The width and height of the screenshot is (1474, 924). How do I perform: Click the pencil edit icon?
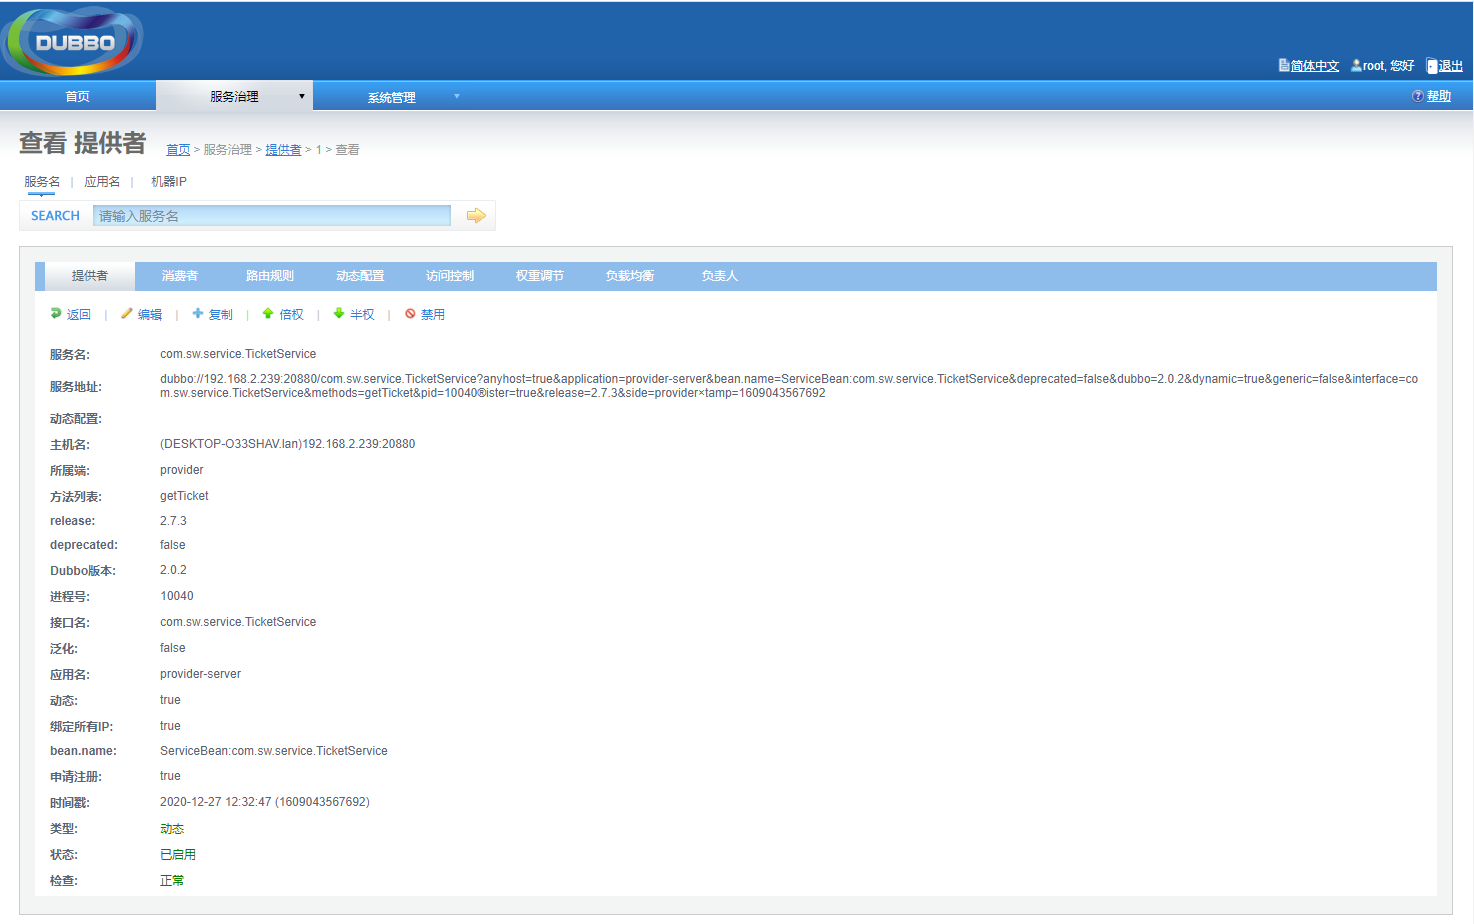pos(127,313)
